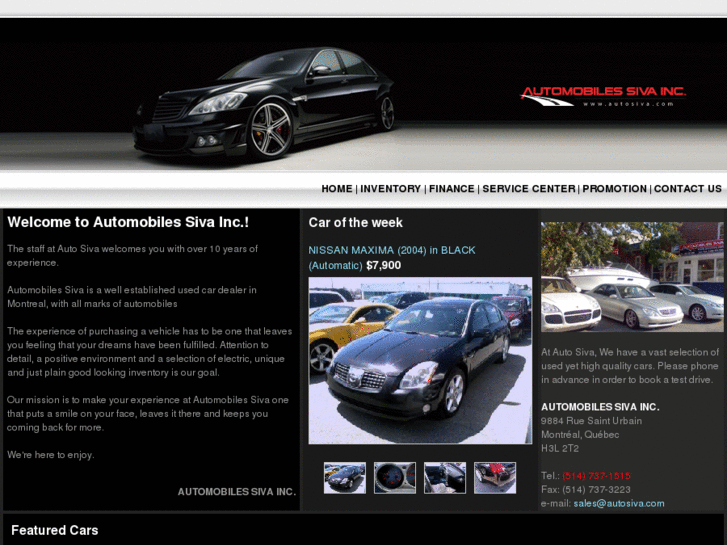The height and width of the screenshot is (545, 727).
Task: Click the large Nissan Maxima photo
Action: (x=420, y=360)
